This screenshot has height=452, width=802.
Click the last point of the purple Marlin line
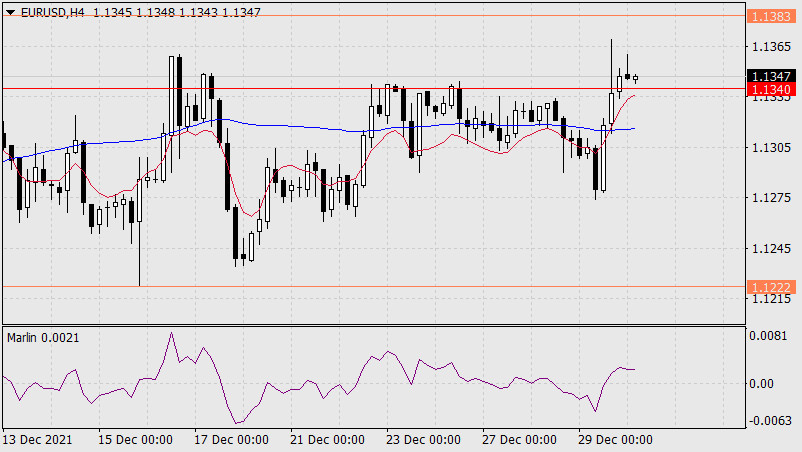pos(635,369)
